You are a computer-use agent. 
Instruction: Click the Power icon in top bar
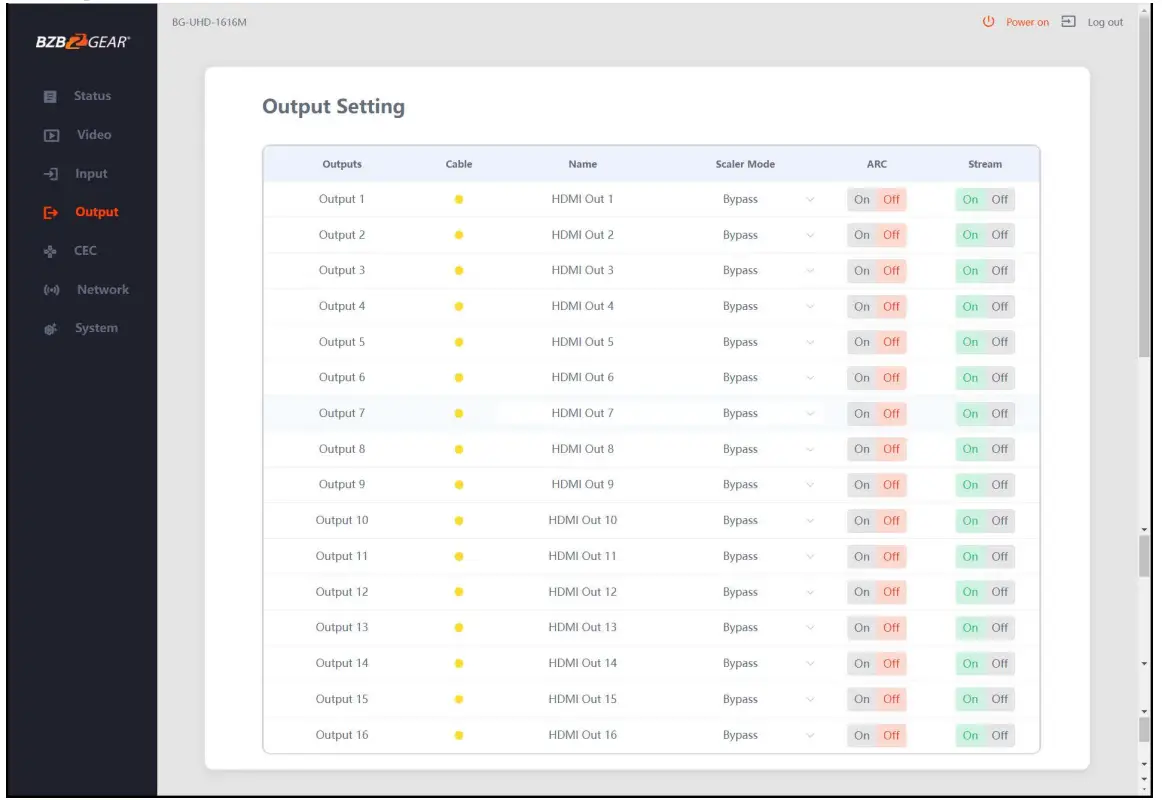pos(986,21)
